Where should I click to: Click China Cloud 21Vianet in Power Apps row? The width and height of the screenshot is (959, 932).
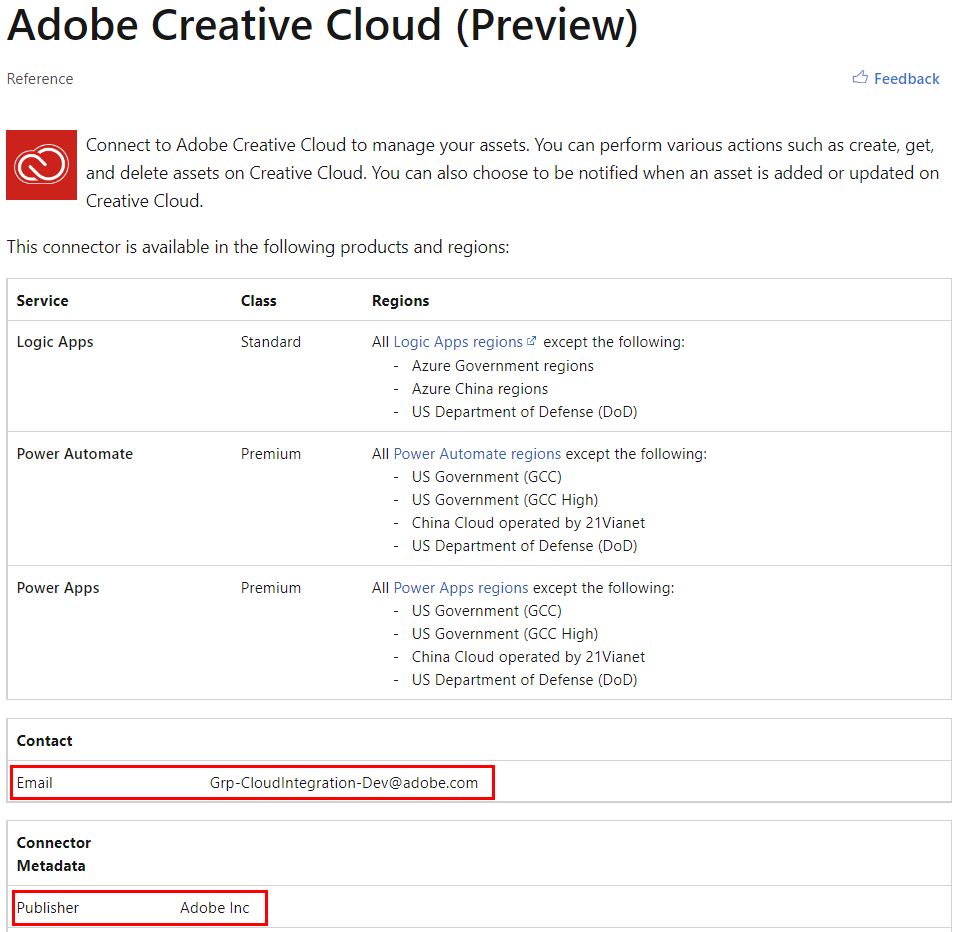click(x=528, y=657)
